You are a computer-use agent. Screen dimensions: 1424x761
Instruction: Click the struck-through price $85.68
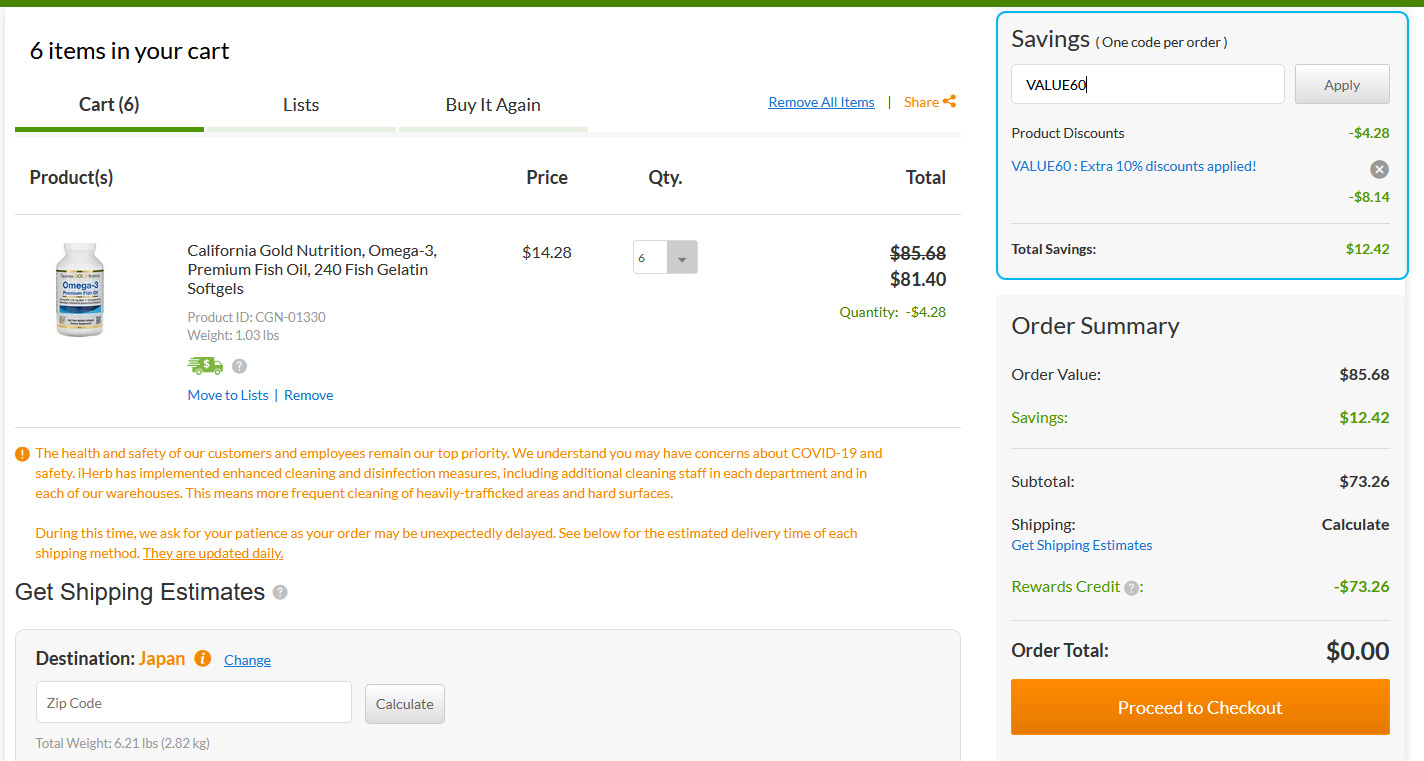(918, 253)
